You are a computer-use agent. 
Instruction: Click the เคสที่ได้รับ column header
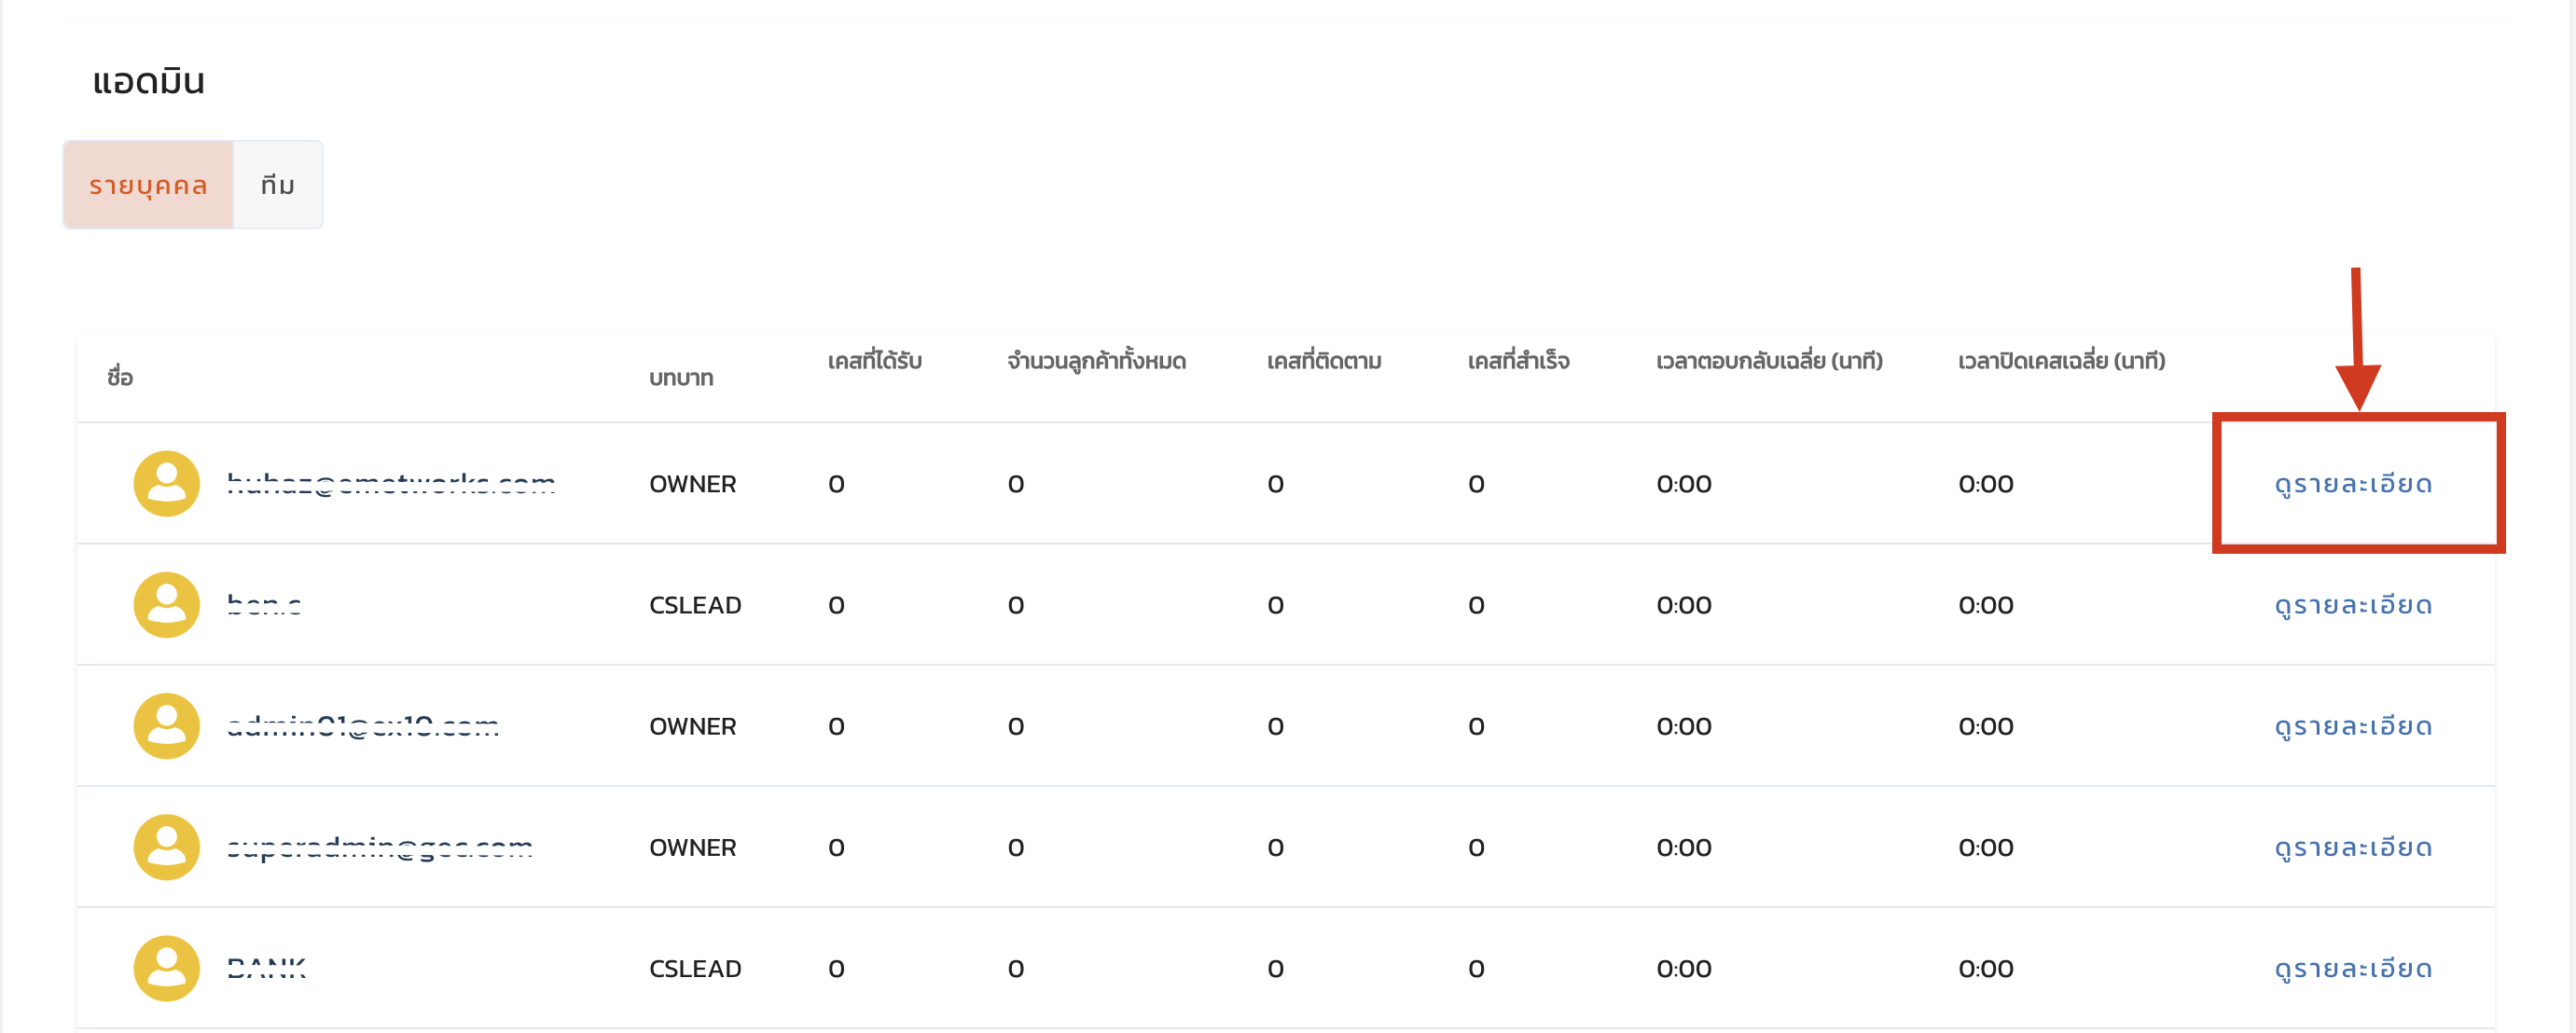click(874, 360)
